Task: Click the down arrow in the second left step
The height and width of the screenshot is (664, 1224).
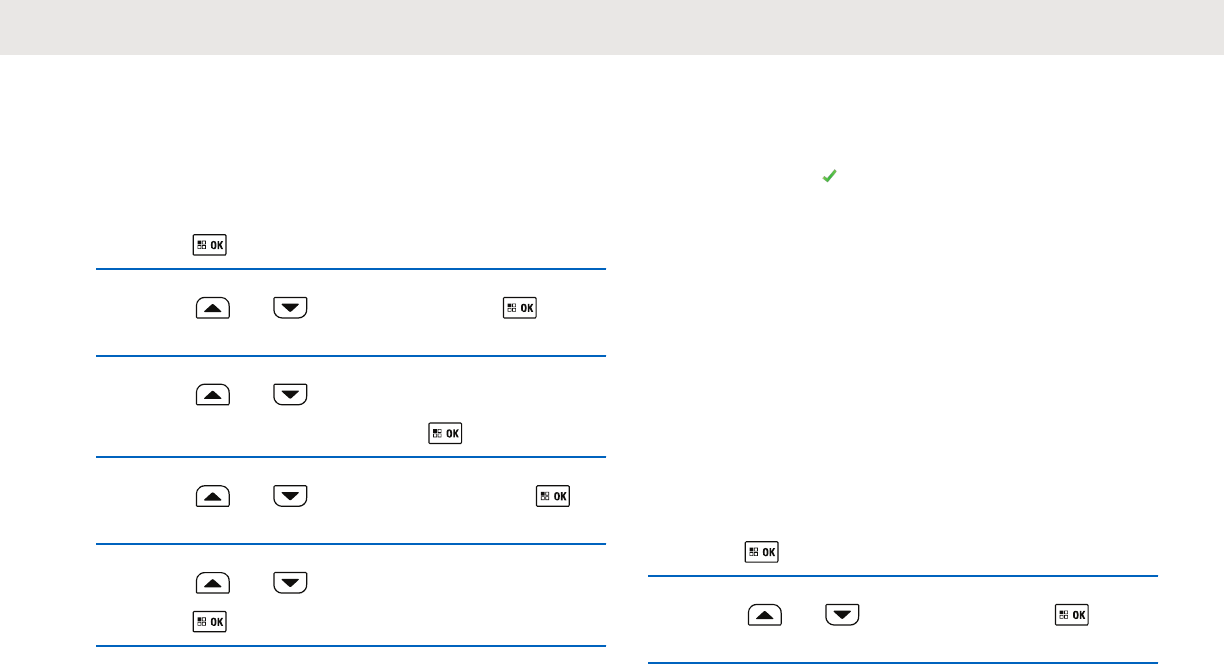Action: click(290, 308)
